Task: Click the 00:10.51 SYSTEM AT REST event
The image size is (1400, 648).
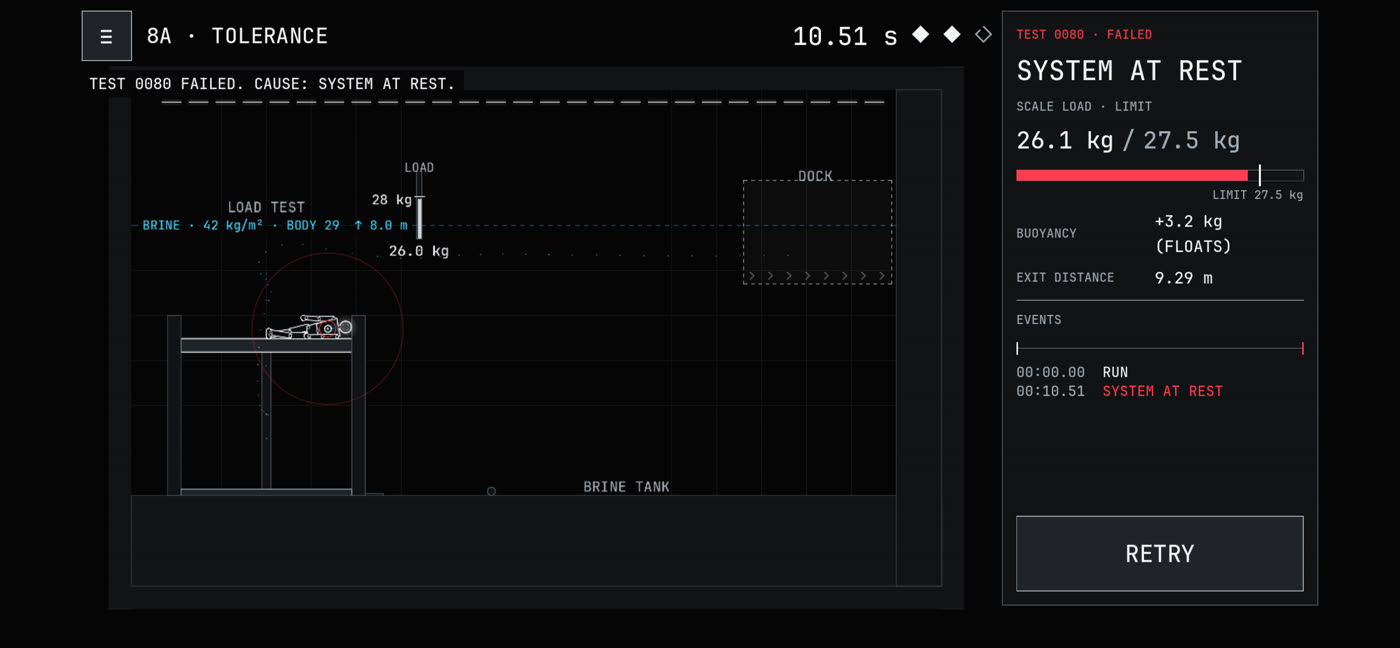Action: coord(1120,391)
